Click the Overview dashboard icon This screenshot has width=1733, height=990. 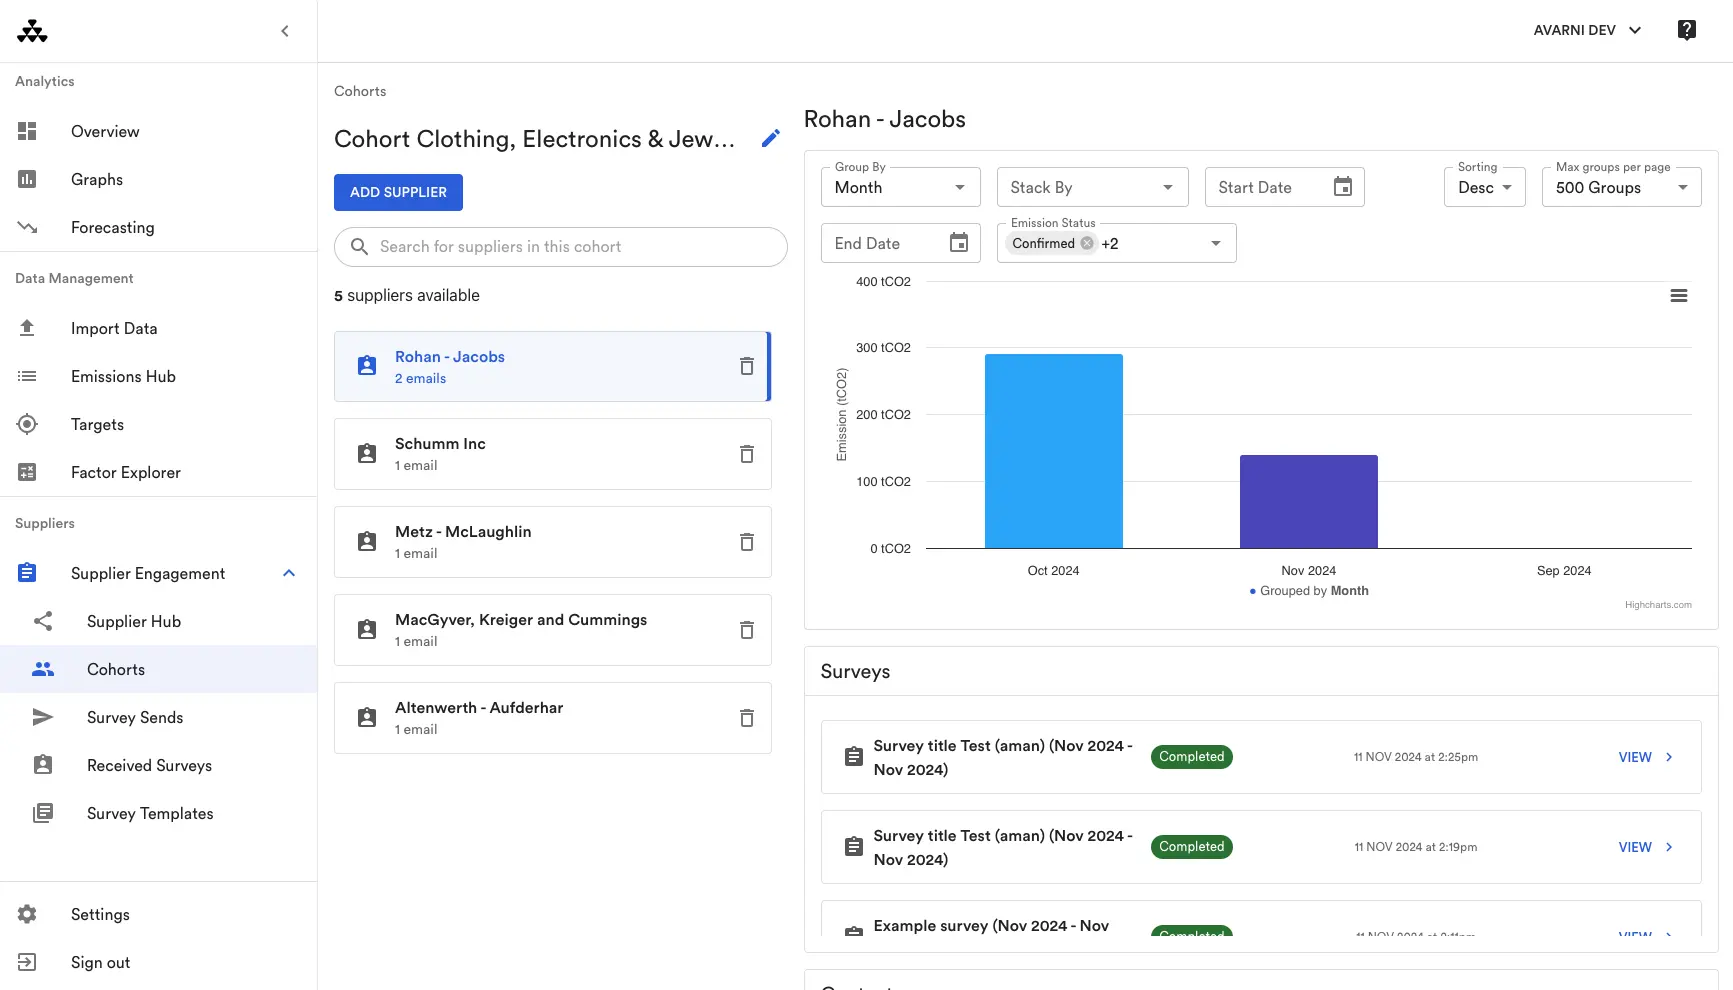click(27, 131)
